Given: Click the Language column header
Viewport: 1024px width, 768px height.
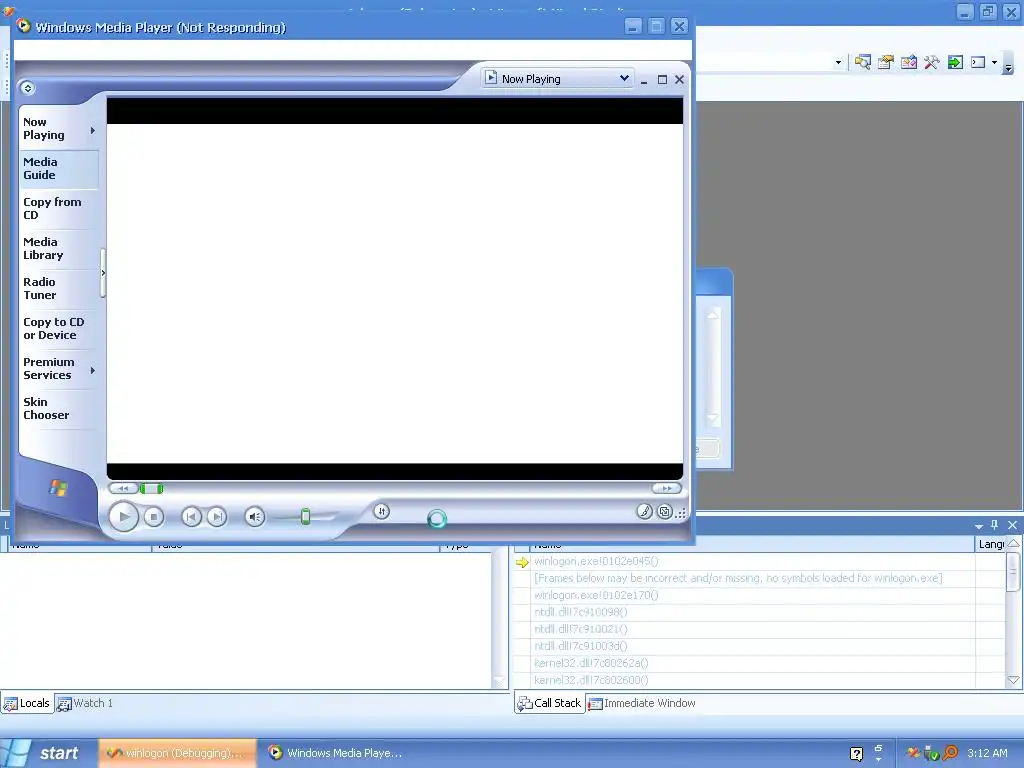Looking at the screenshot, I should coord(991,544).
